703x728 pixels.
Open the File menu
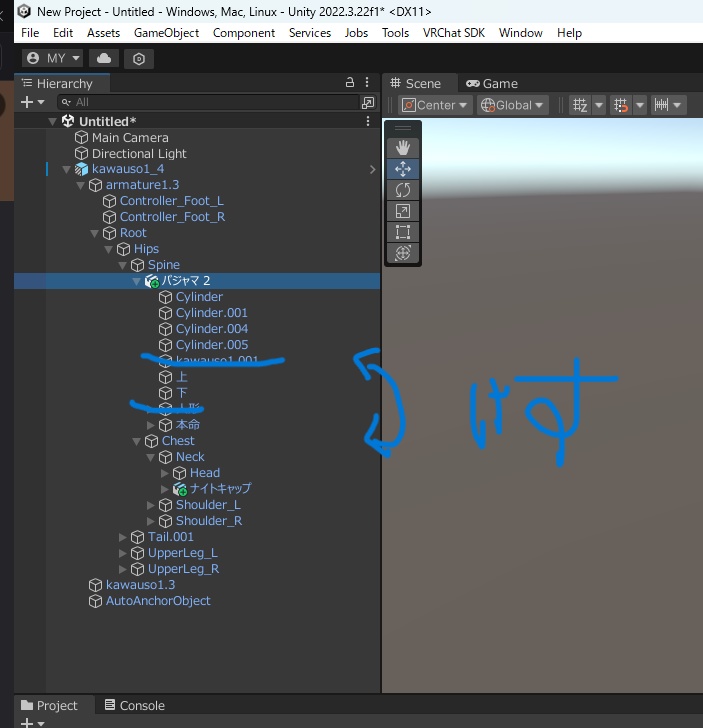pos(30,33)
